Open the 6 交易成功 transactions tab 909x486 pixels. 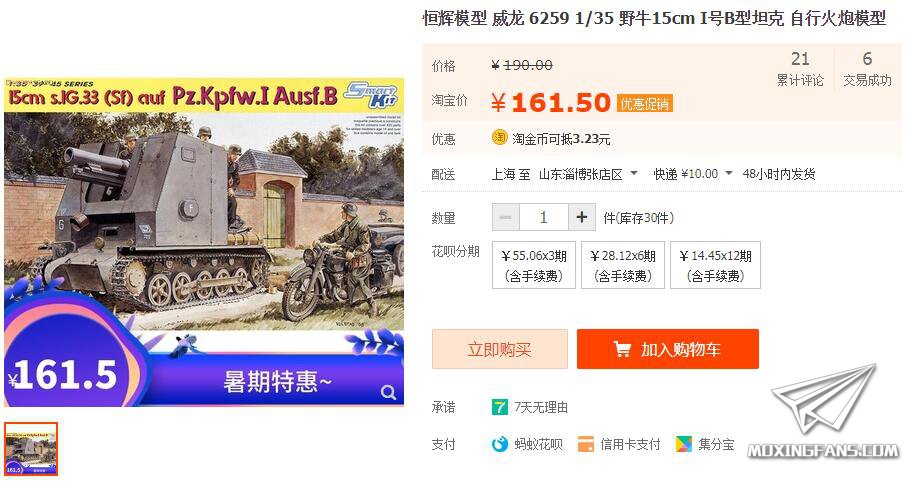[x=867, y=68]
